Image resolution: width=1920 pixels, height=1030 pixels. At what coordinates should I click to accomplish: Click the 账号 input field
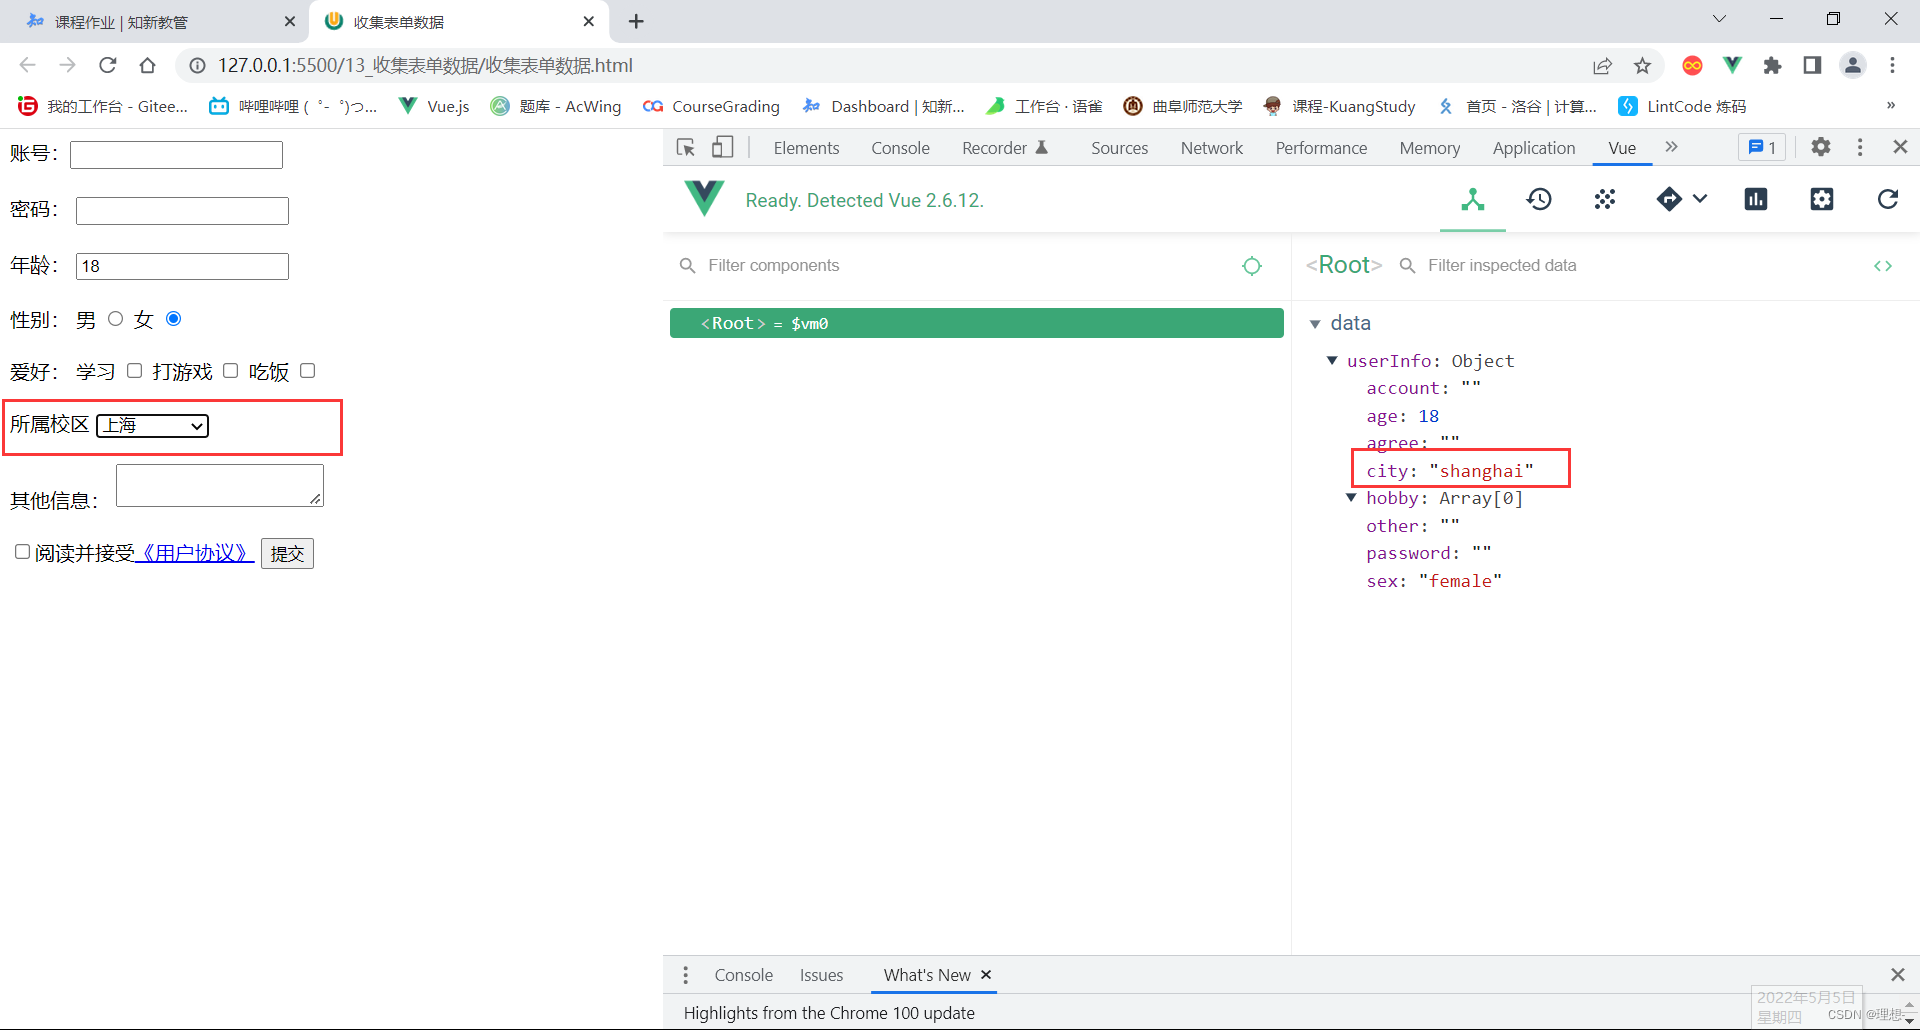(x=176, y=155)
